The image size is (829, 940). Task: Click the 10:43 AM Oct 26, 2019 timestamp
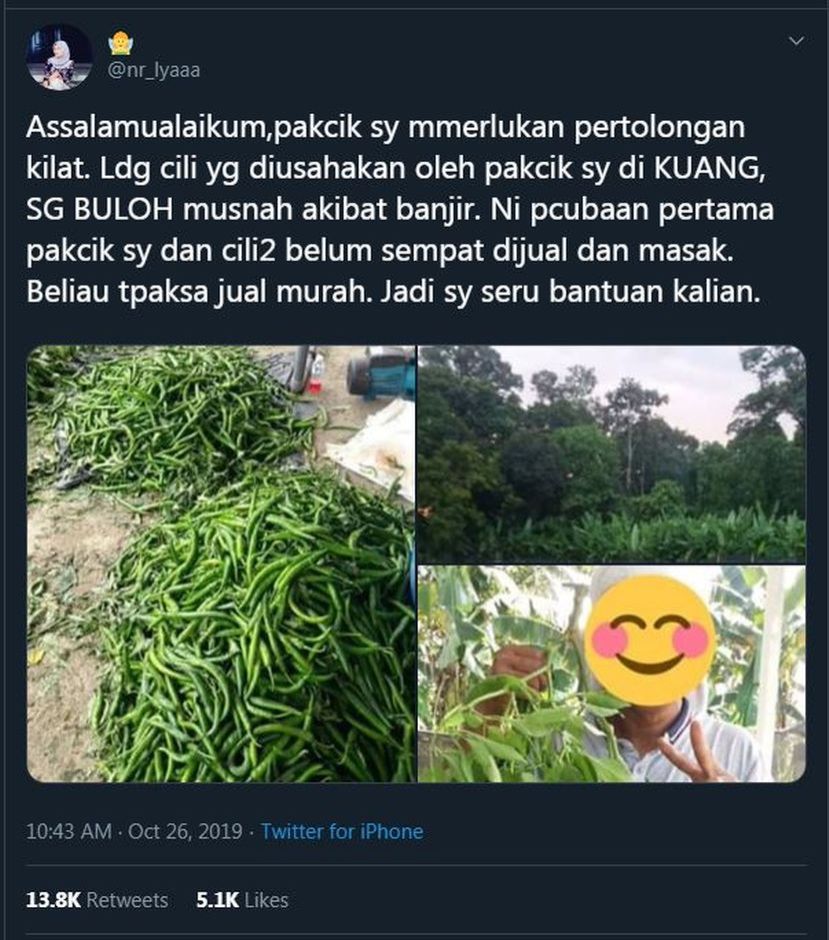pyautogui.click(x=134, y=831)
